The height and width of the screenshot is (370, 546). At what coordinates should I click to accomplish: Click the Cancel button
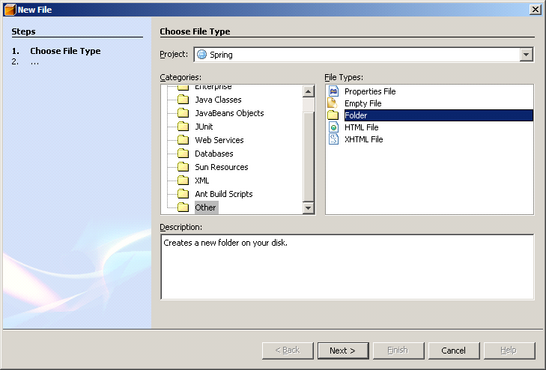point(453,351)
